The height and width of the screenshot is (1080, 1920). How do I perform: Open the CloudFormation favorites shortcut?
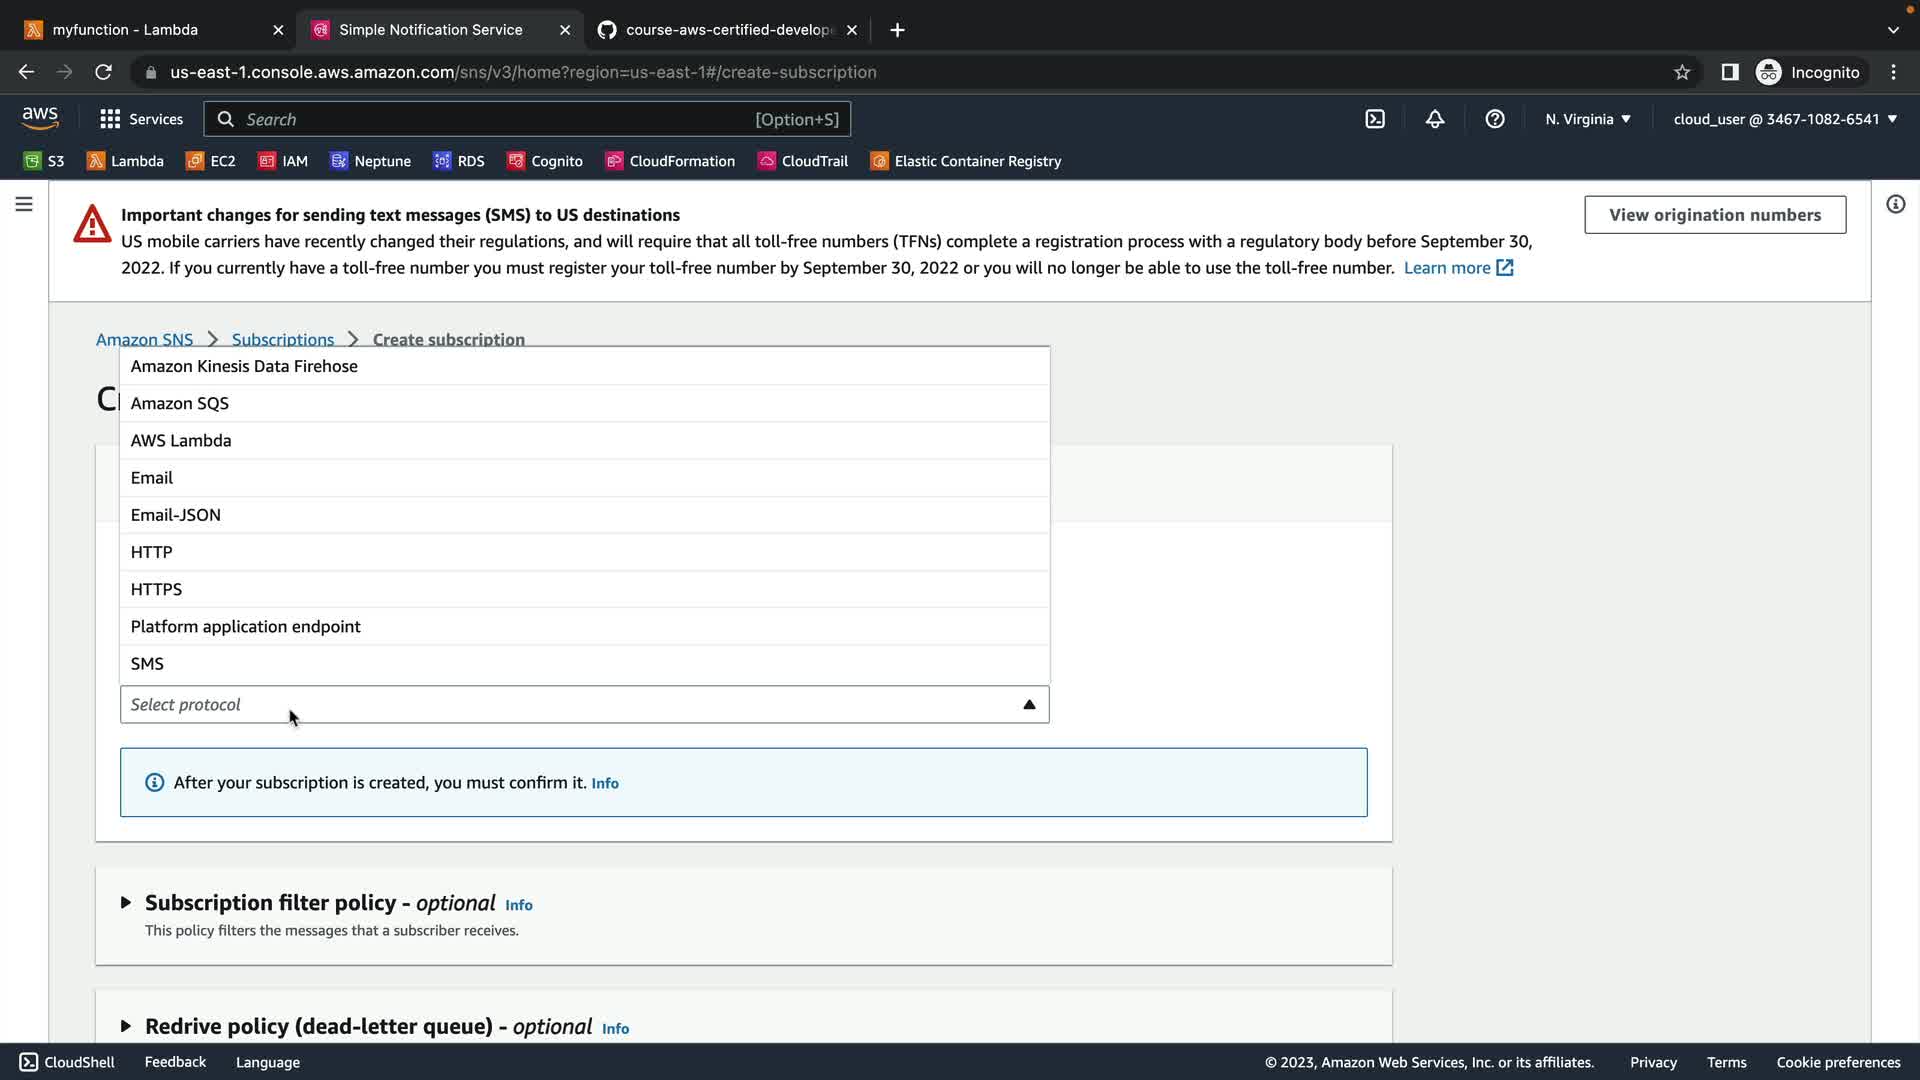(x=670, y=161)
